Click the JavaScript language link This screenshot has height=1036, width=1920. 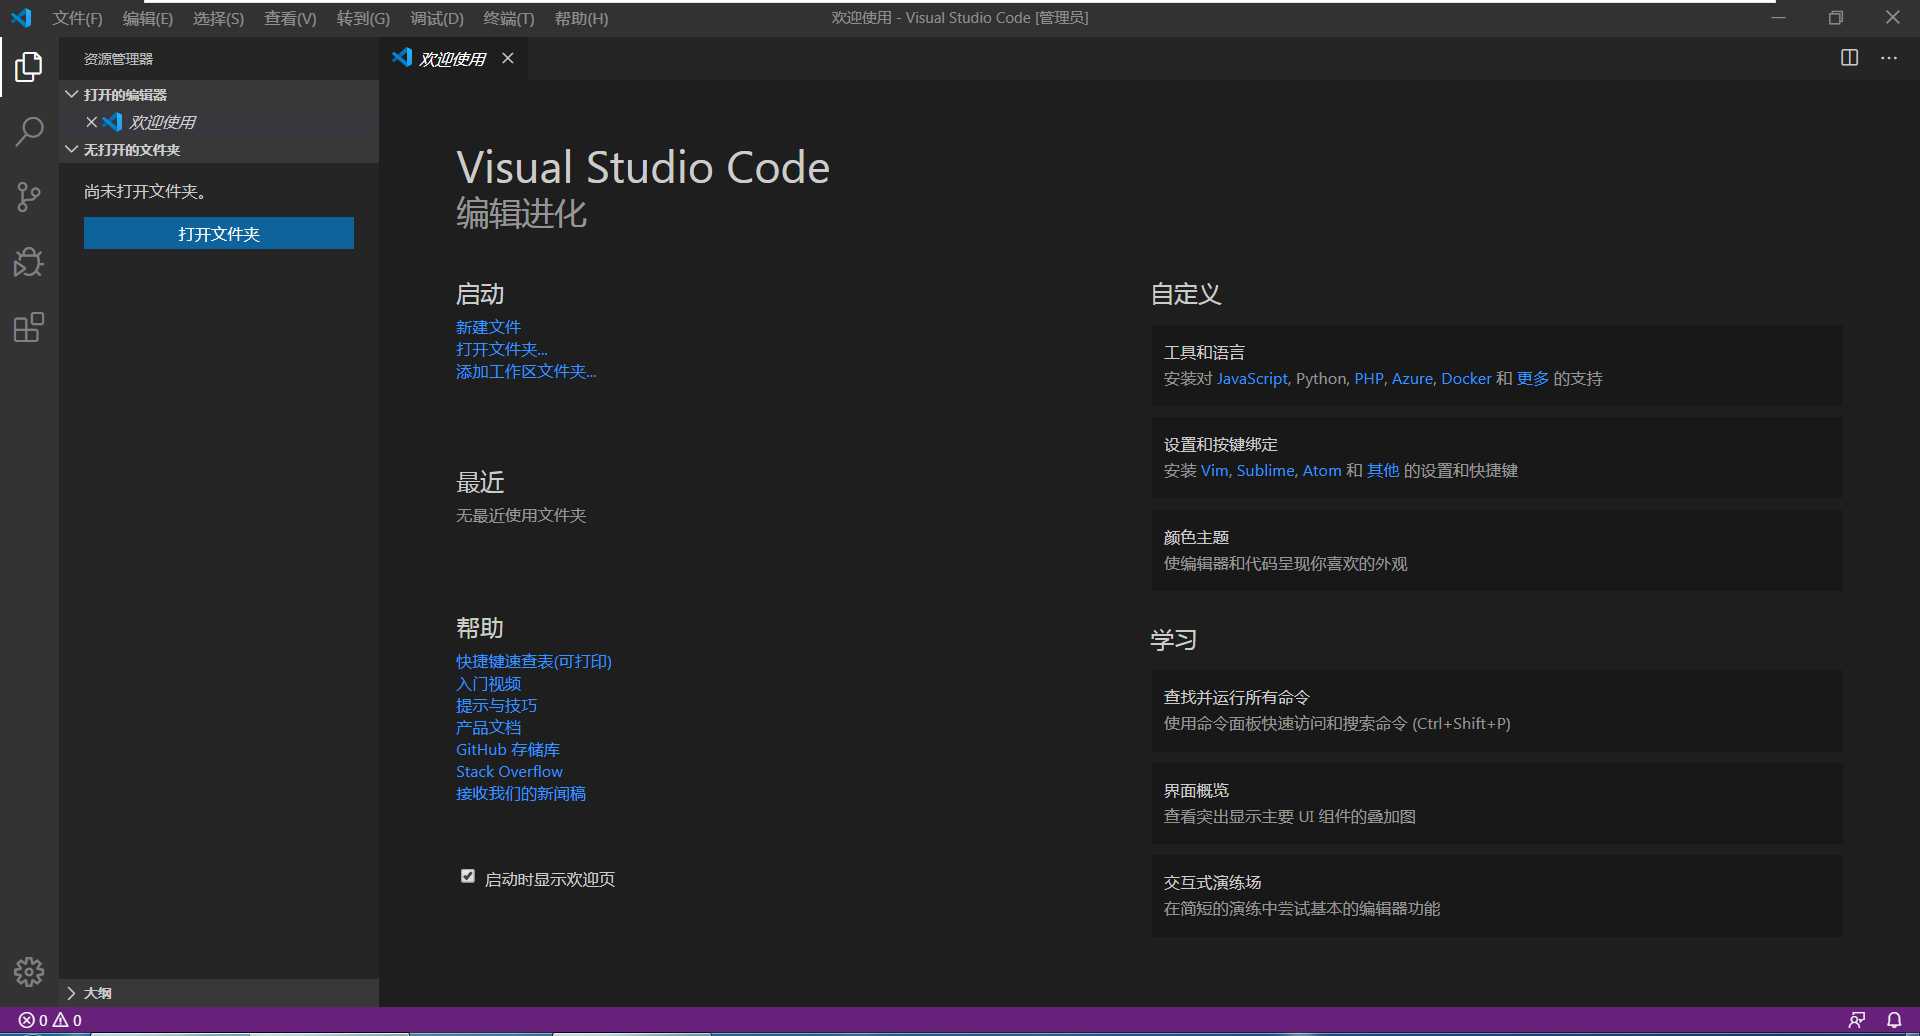1252,378
